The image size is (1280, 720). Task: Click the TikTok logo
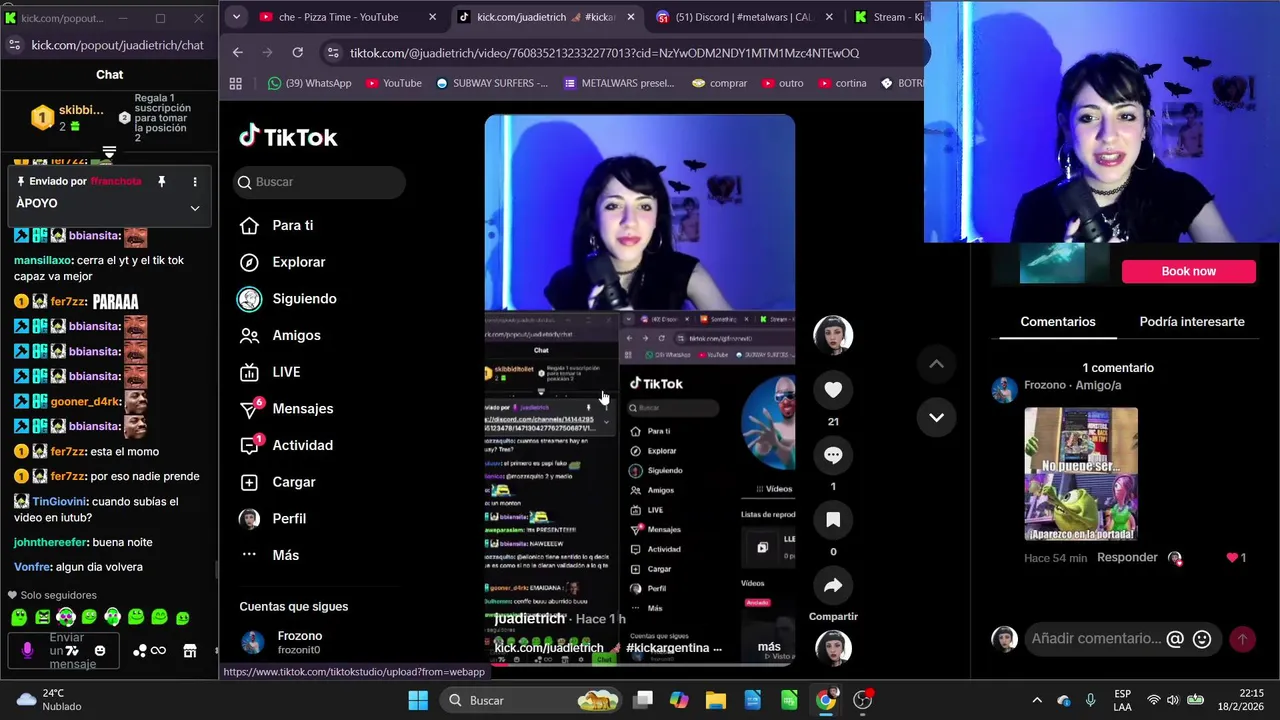(288, 137)
